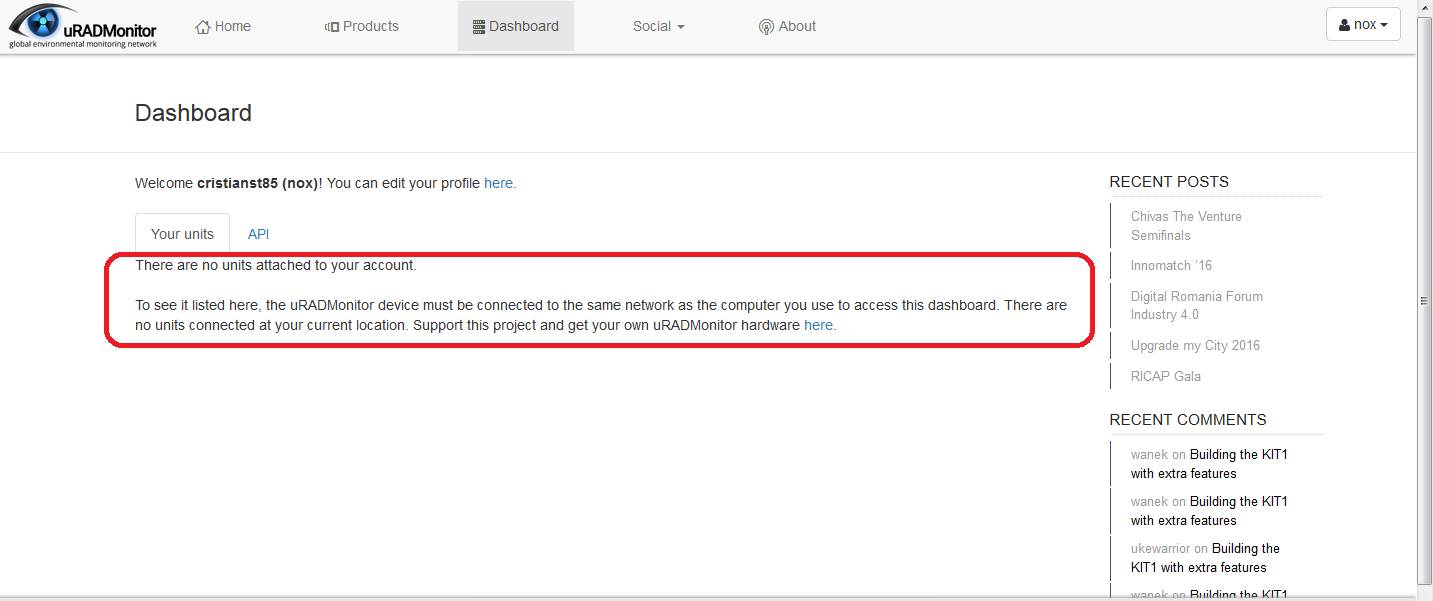This screenshot has height=601, width=1433.
Task: Open the About page
Action: tap(787, 26)
